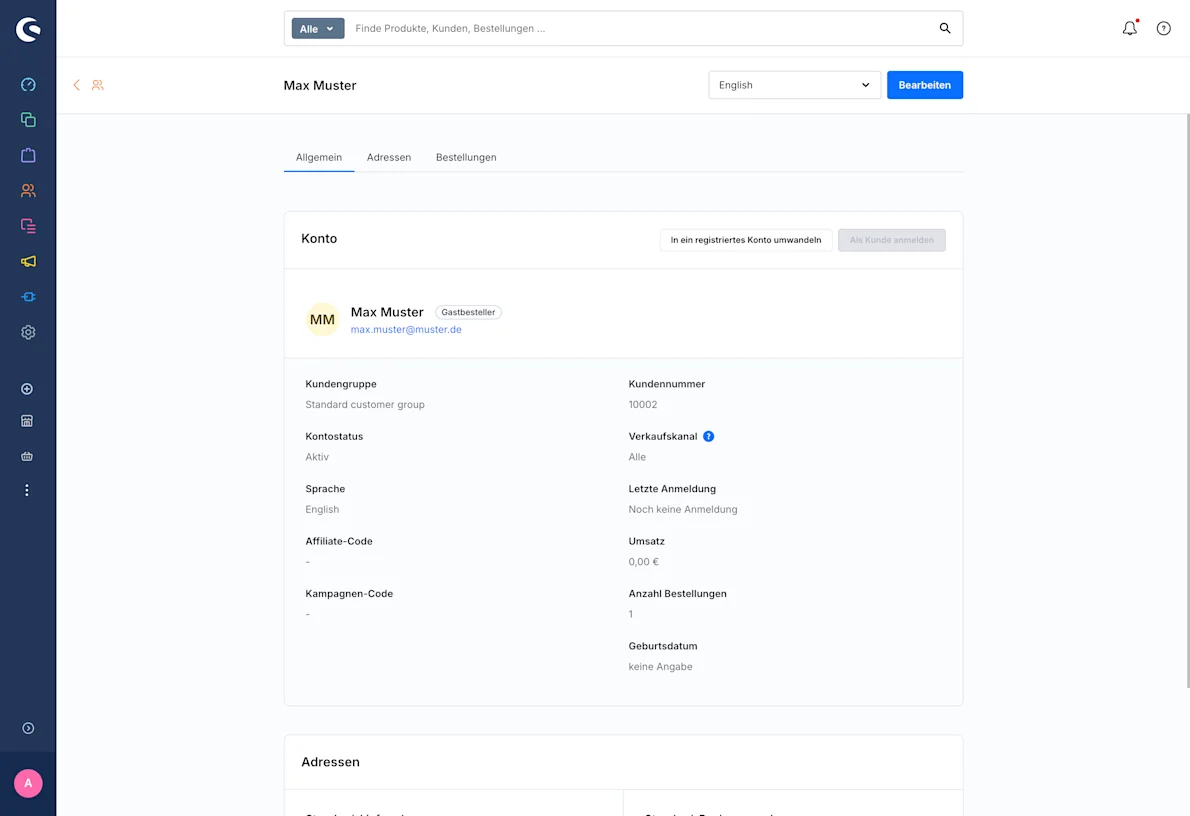Open the Alle search filter dropdown
1190x816 pixels.
click(x=318, y=28)
